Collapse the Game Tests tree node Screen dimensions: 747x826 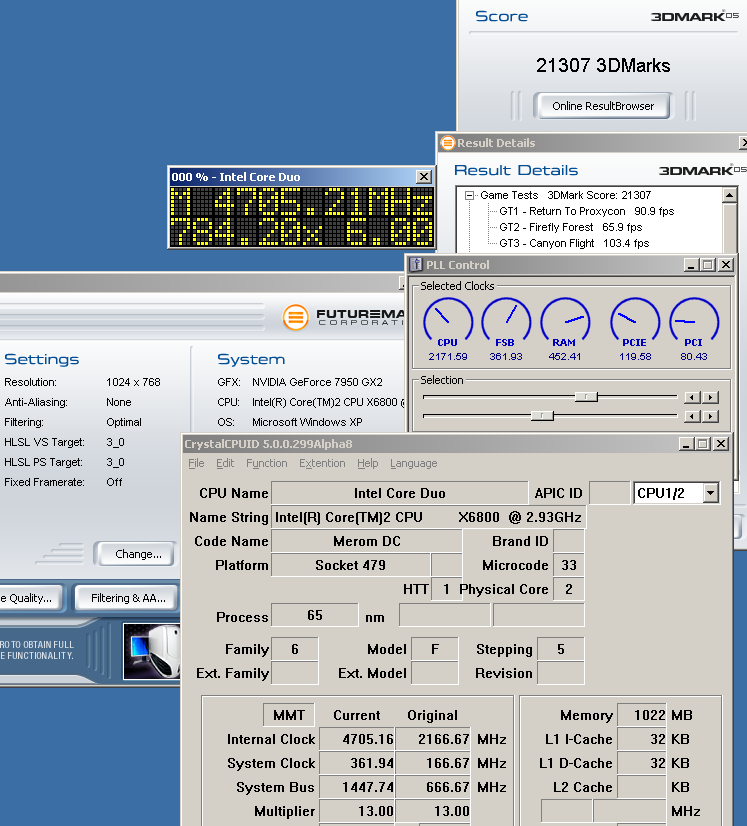469,195
